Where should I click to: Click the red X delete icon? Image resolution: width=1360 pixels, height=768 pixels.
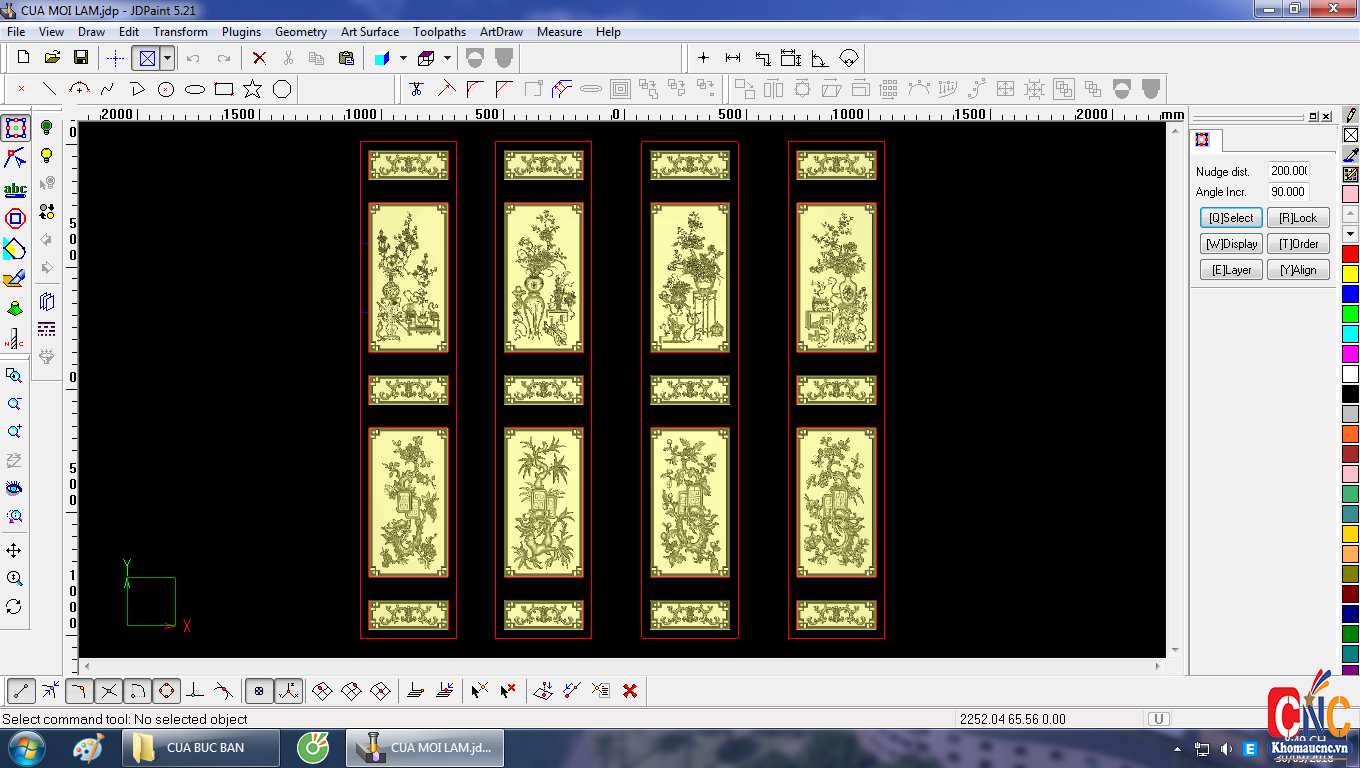(259, 58)
